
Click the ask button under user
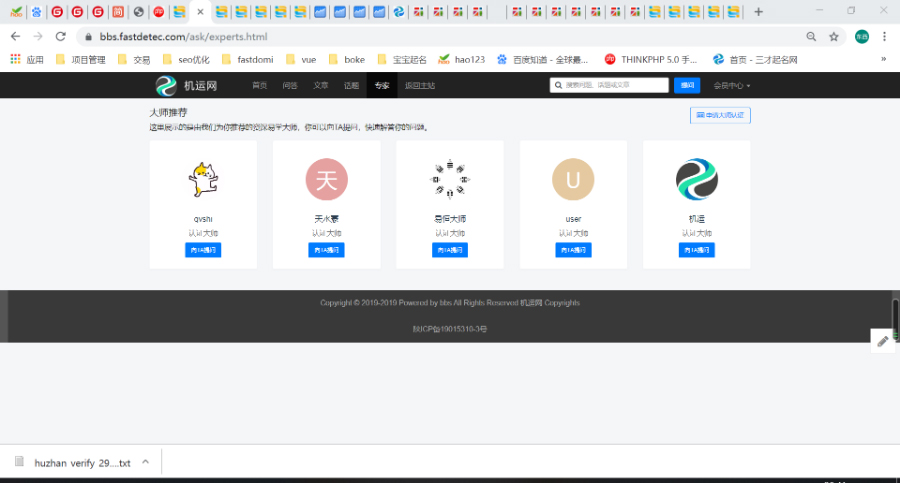click(573, 250)
